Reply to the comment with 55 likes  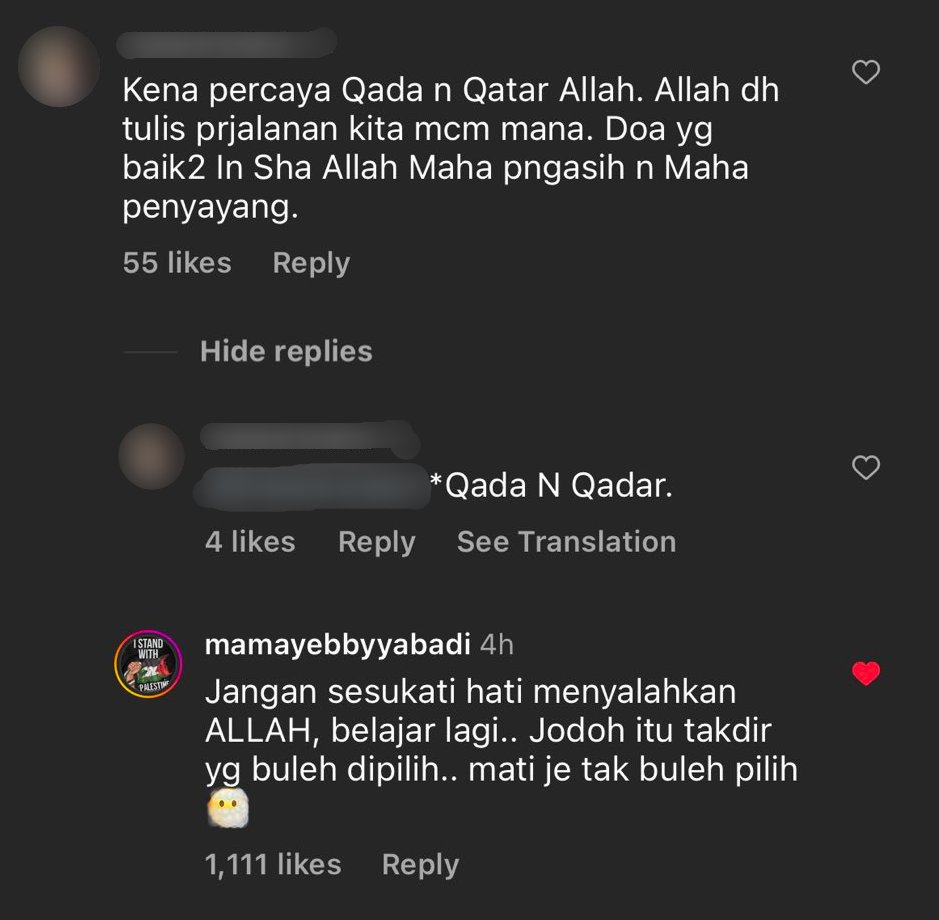coord(311,263)
